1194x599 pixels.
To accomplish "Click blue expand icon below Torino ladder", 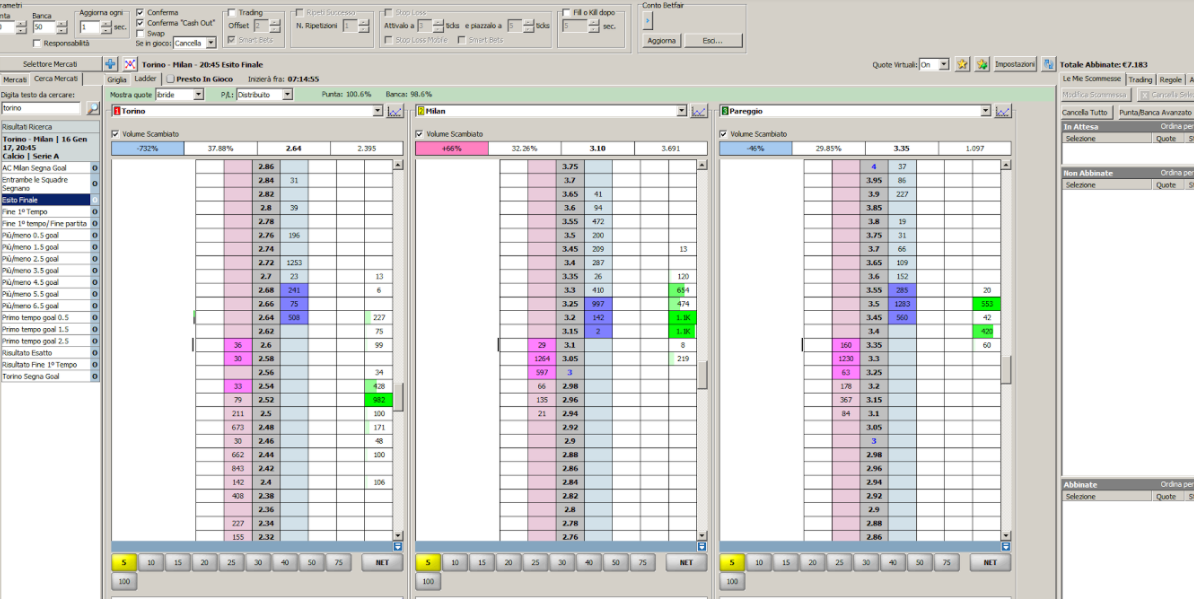I will [x=397, y=546].
